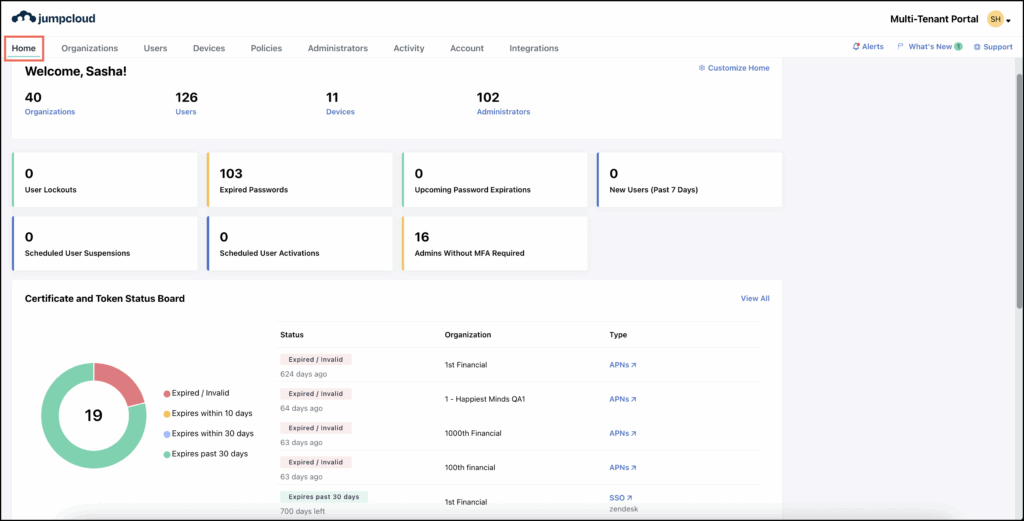
Task: Open the Admins Without MFA Required card
Action: [494, 244]
